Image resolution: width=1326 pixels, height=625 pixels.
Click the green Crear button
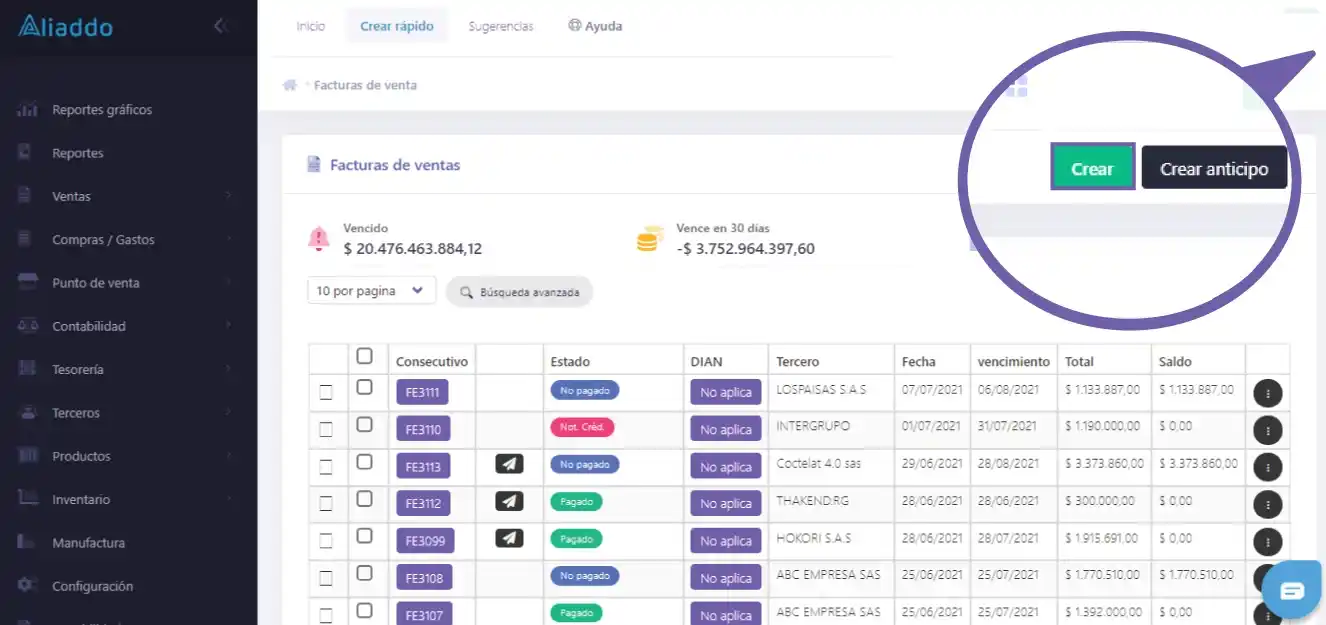pyautogui.click(x=1092, y=168)
